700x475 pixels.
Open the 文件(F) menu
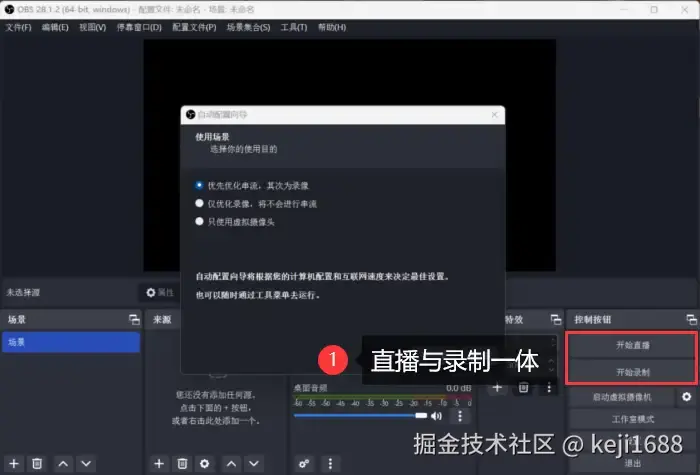click(x=18, y=27)
